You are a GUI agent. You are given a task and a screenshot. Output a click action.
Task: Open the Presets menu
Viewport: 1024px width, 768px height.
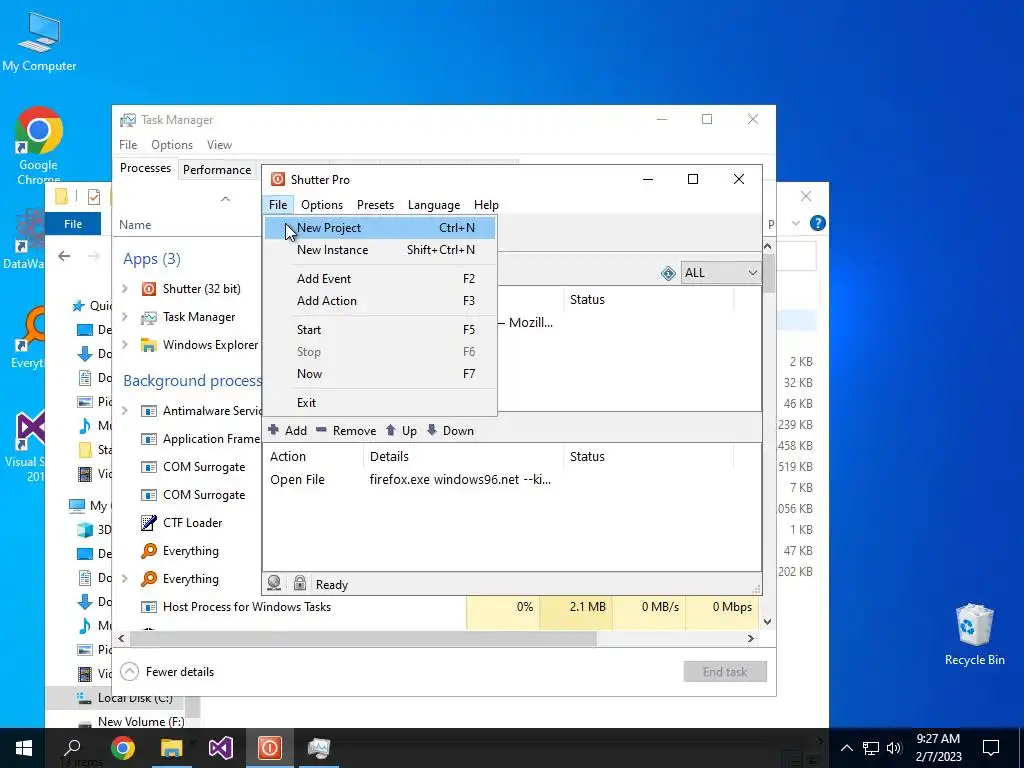(376, 205)
